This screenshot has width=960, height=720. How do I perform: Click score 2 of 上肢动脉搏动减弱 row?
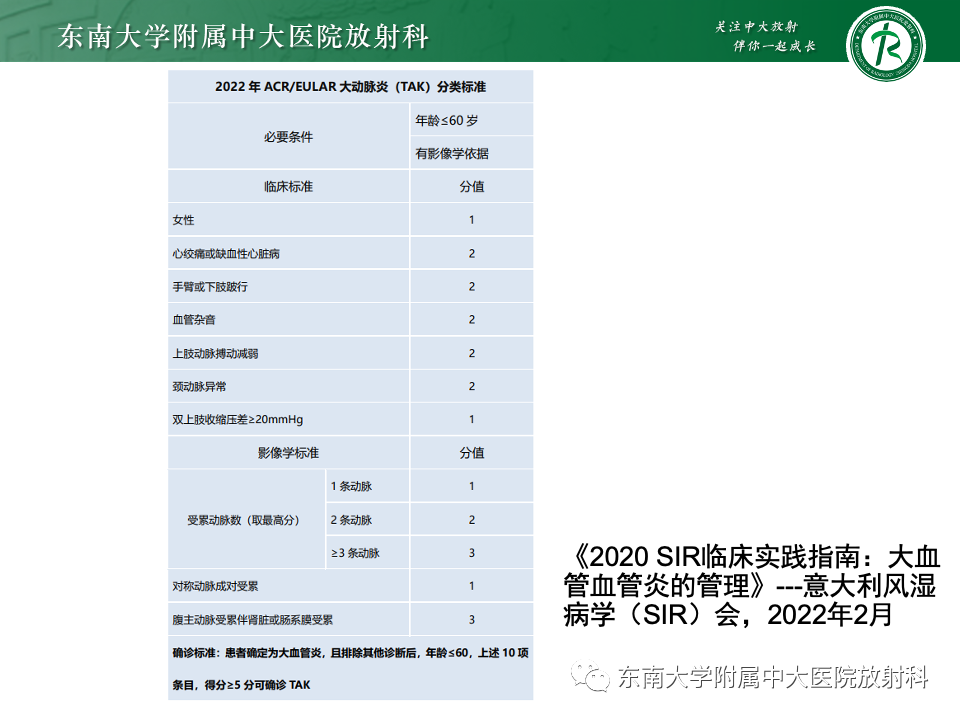point(471,353)
